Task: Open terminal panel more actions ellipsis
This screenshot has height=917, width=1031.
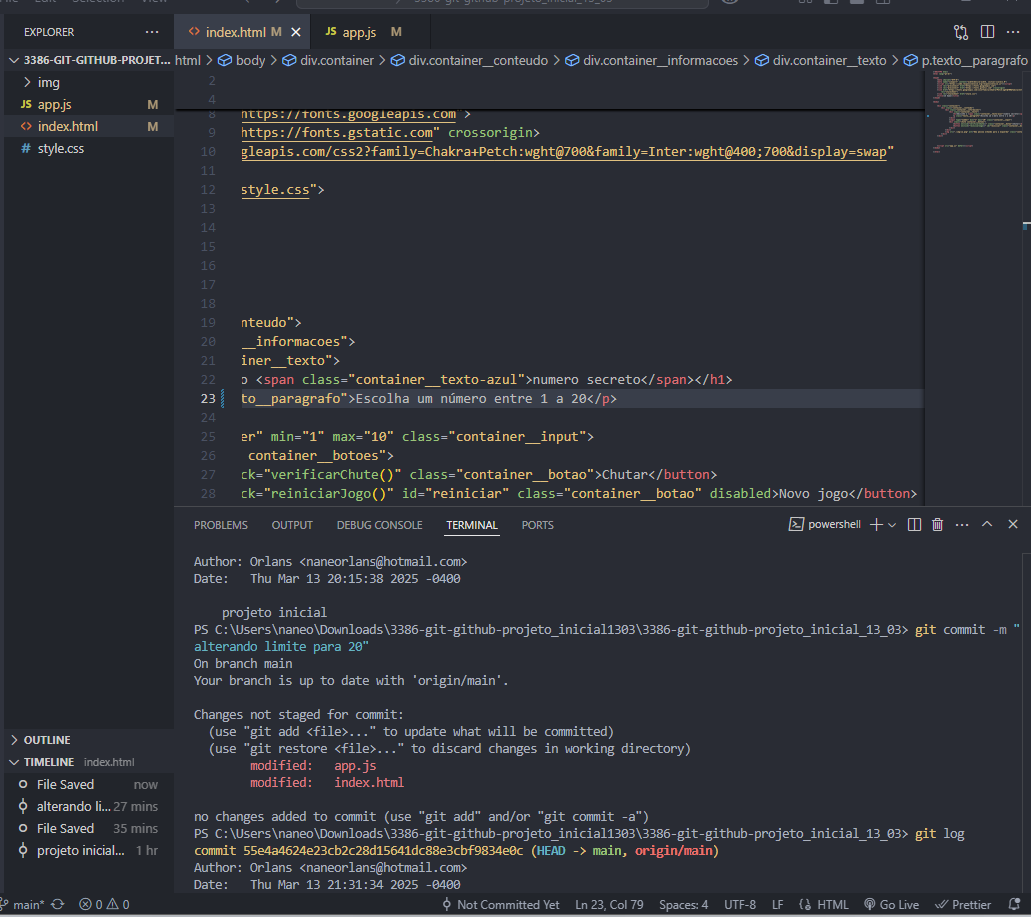Action: [x=962, y=525]
